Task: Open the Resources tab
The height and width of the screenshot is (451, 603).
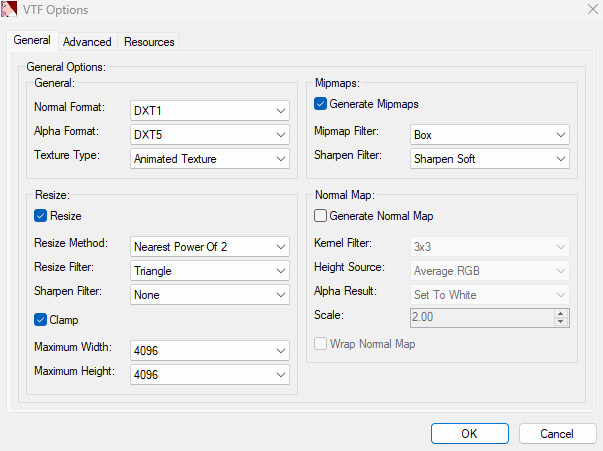Action: [x=148, y=42]
